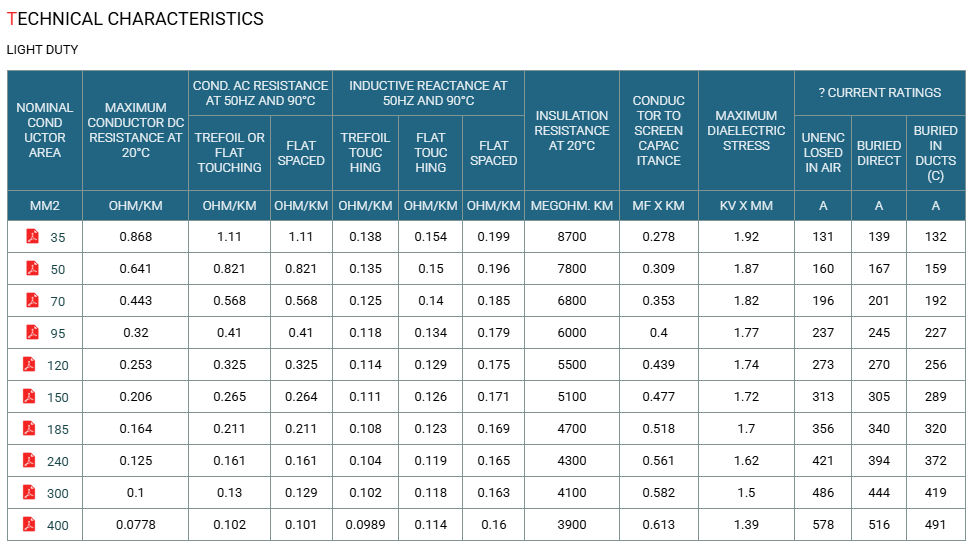Select the Current Ratings header cell
970x547 pixels.
(880, 93)
